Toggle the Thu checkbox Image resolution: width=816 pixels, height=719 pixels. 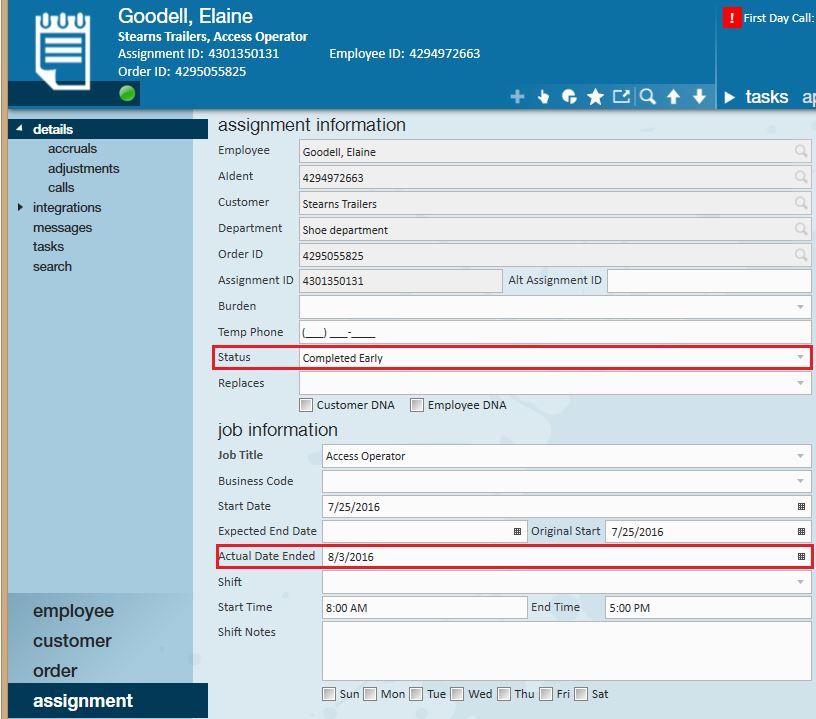tap(504, 694)
